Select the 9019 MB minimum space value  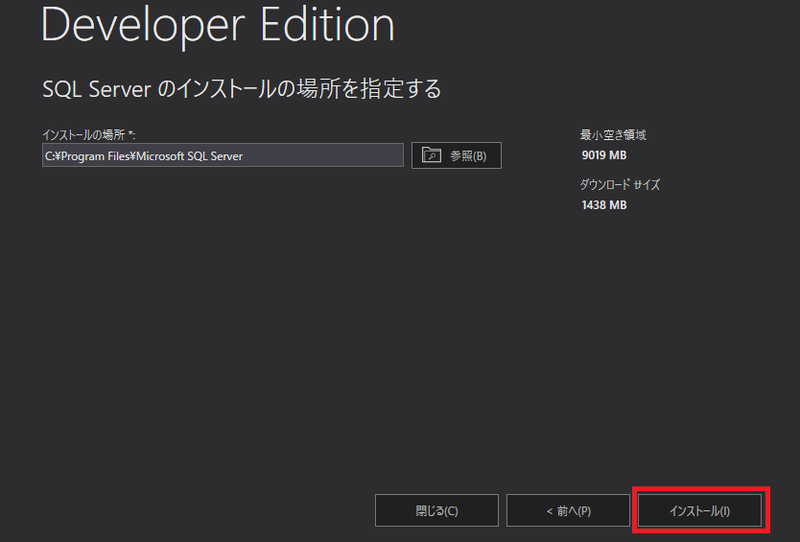click(604, 155)
